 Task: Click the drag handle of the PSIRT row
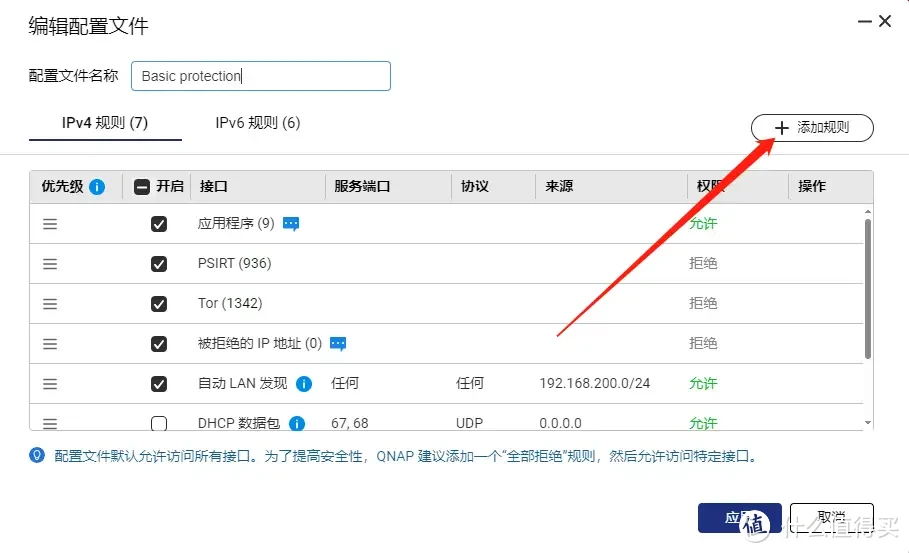50,264
